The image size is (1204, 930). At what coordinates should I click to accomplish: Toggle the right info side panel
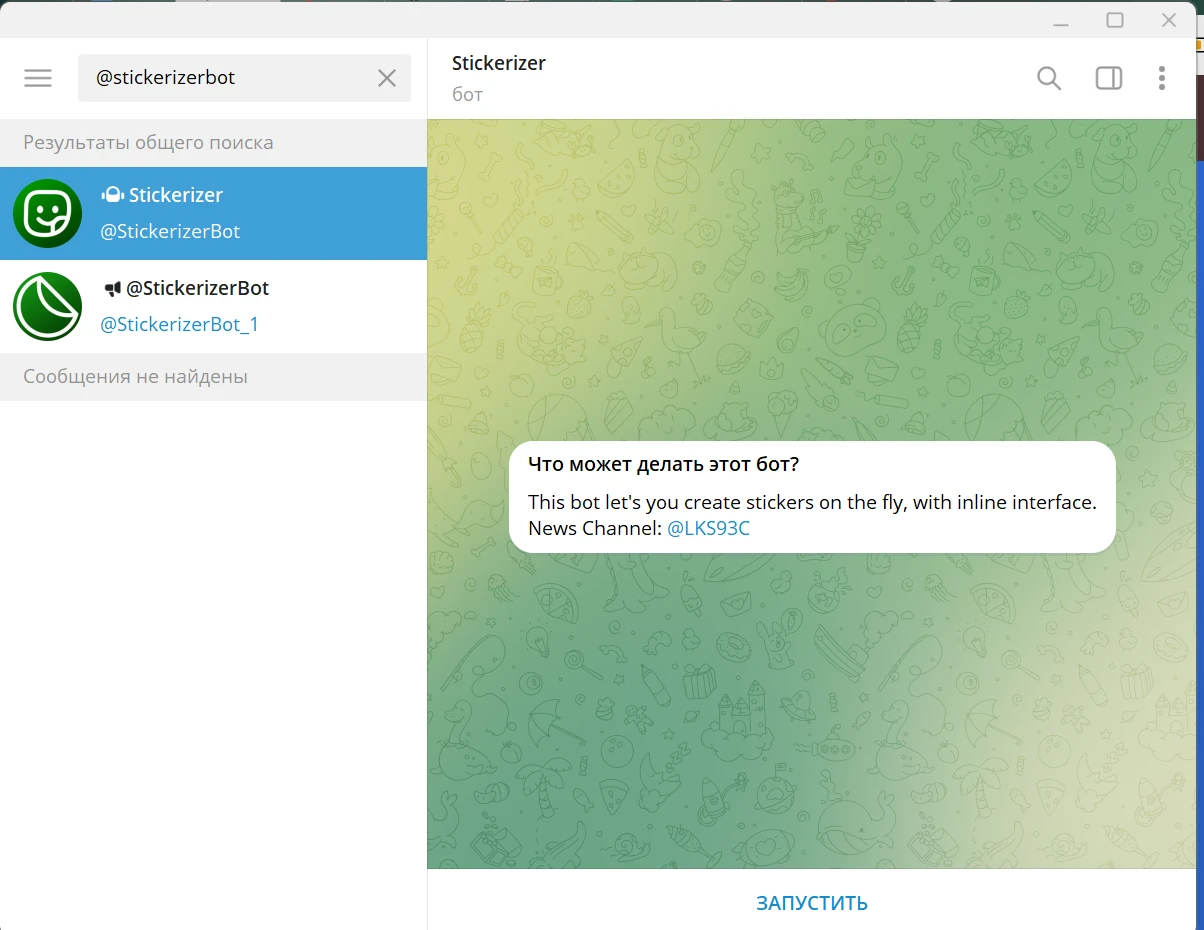[1109, 78]
